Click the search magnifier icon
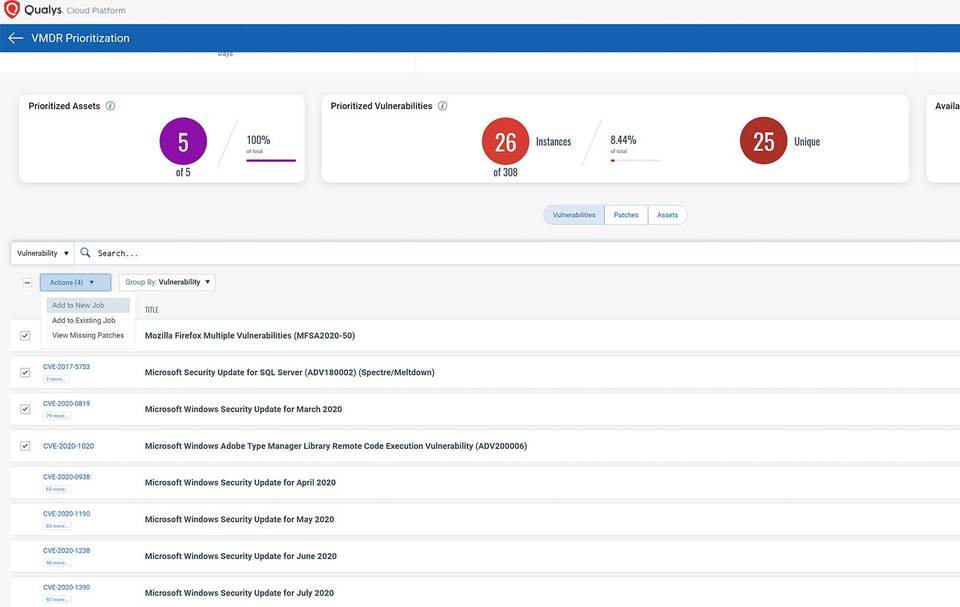The image size is (960, 607). pos(84,252)
